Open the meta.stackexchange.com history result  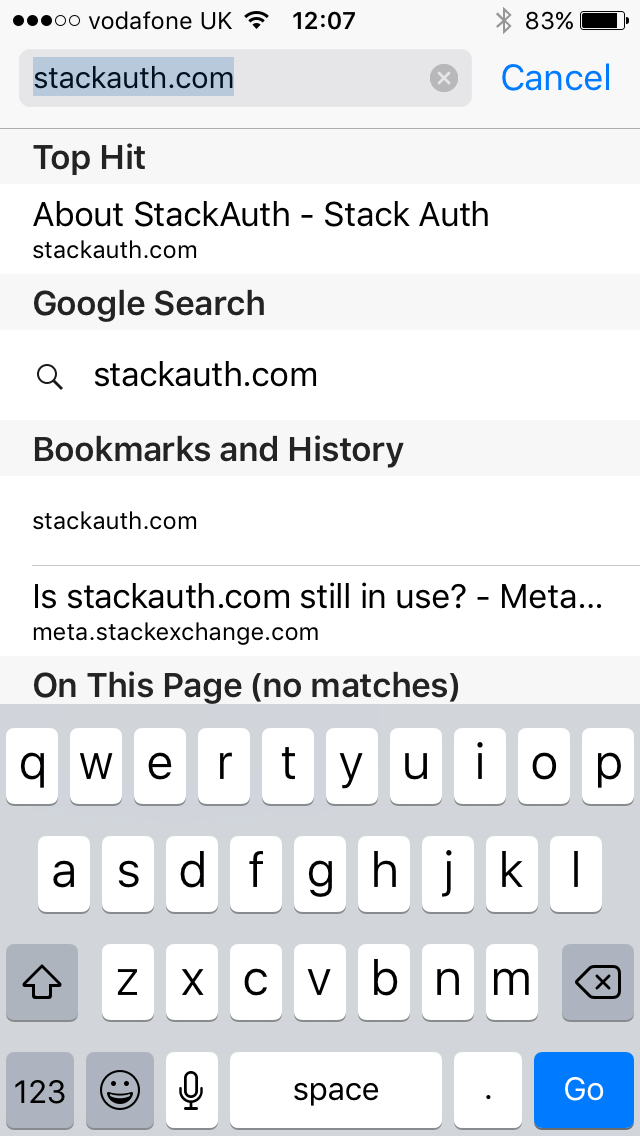318,611
